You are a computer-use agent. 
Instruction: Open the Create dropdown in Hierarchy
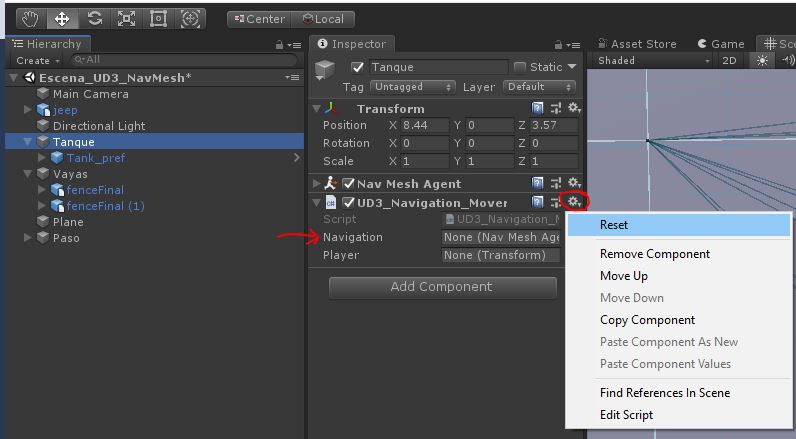[38, 60]
